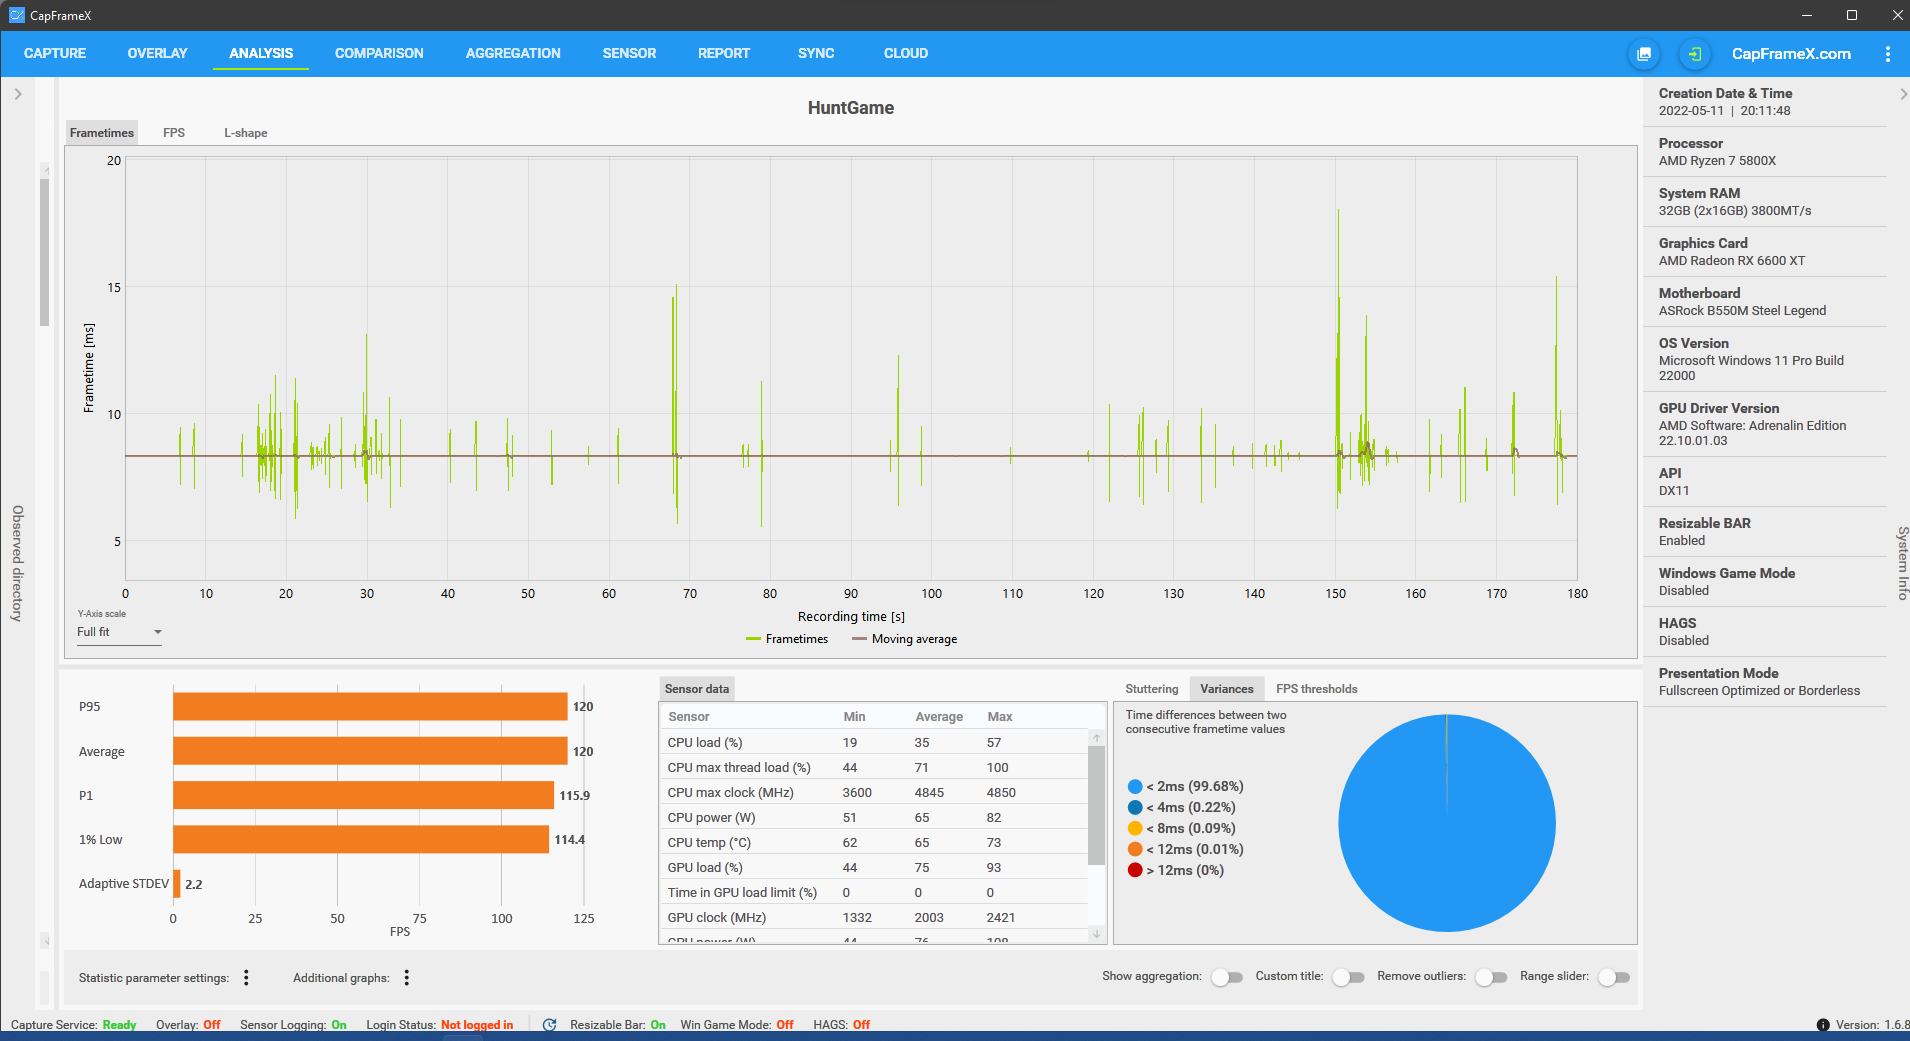Open Statistic parameter settings three-dot menu
This screenshot has height=1041, width=1910.
246,978
